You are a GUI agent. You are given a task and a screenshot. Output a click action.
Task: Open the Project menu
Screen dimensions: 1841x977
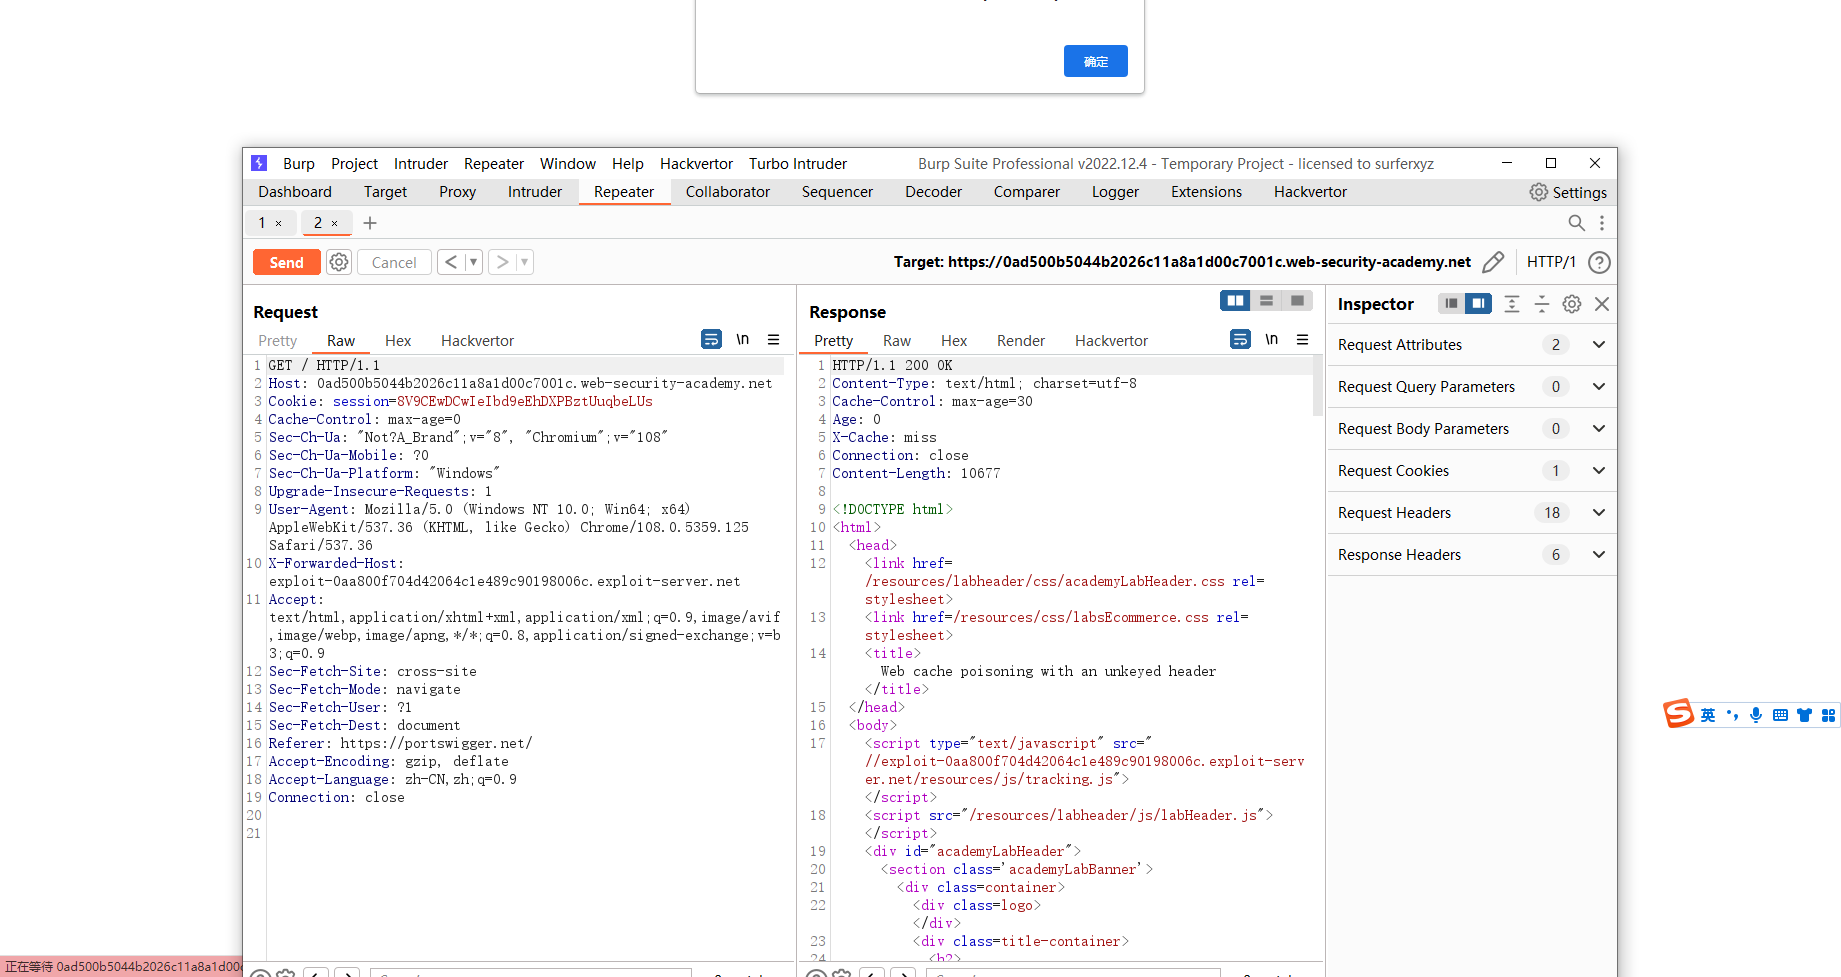pos(354,164)
